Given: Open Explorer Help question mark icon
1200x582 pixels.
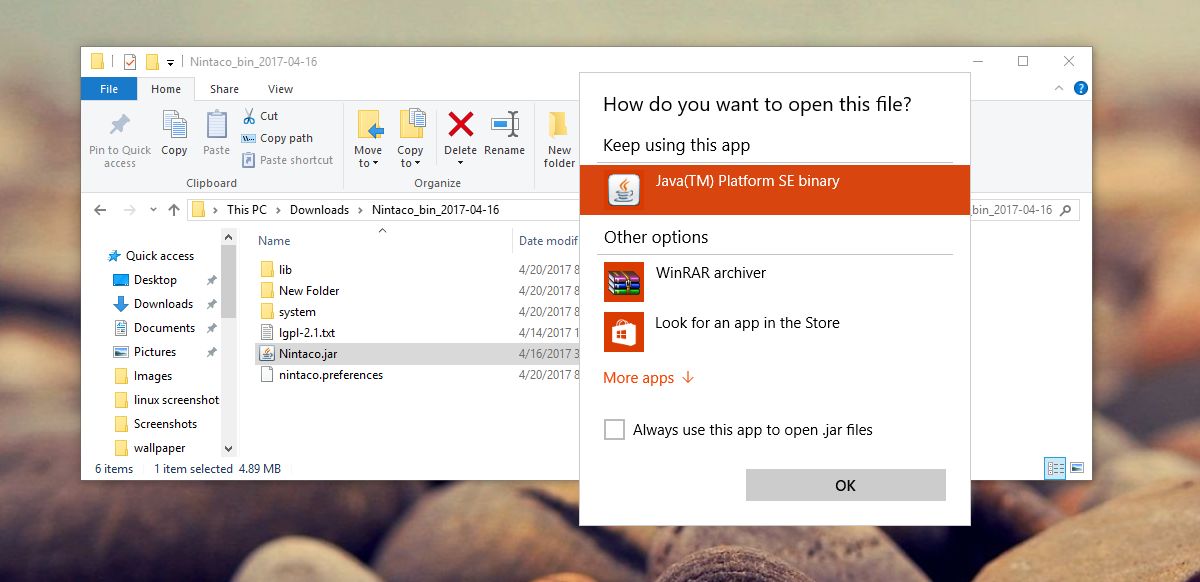Looking at the screenshot, I should [1081, 88].
